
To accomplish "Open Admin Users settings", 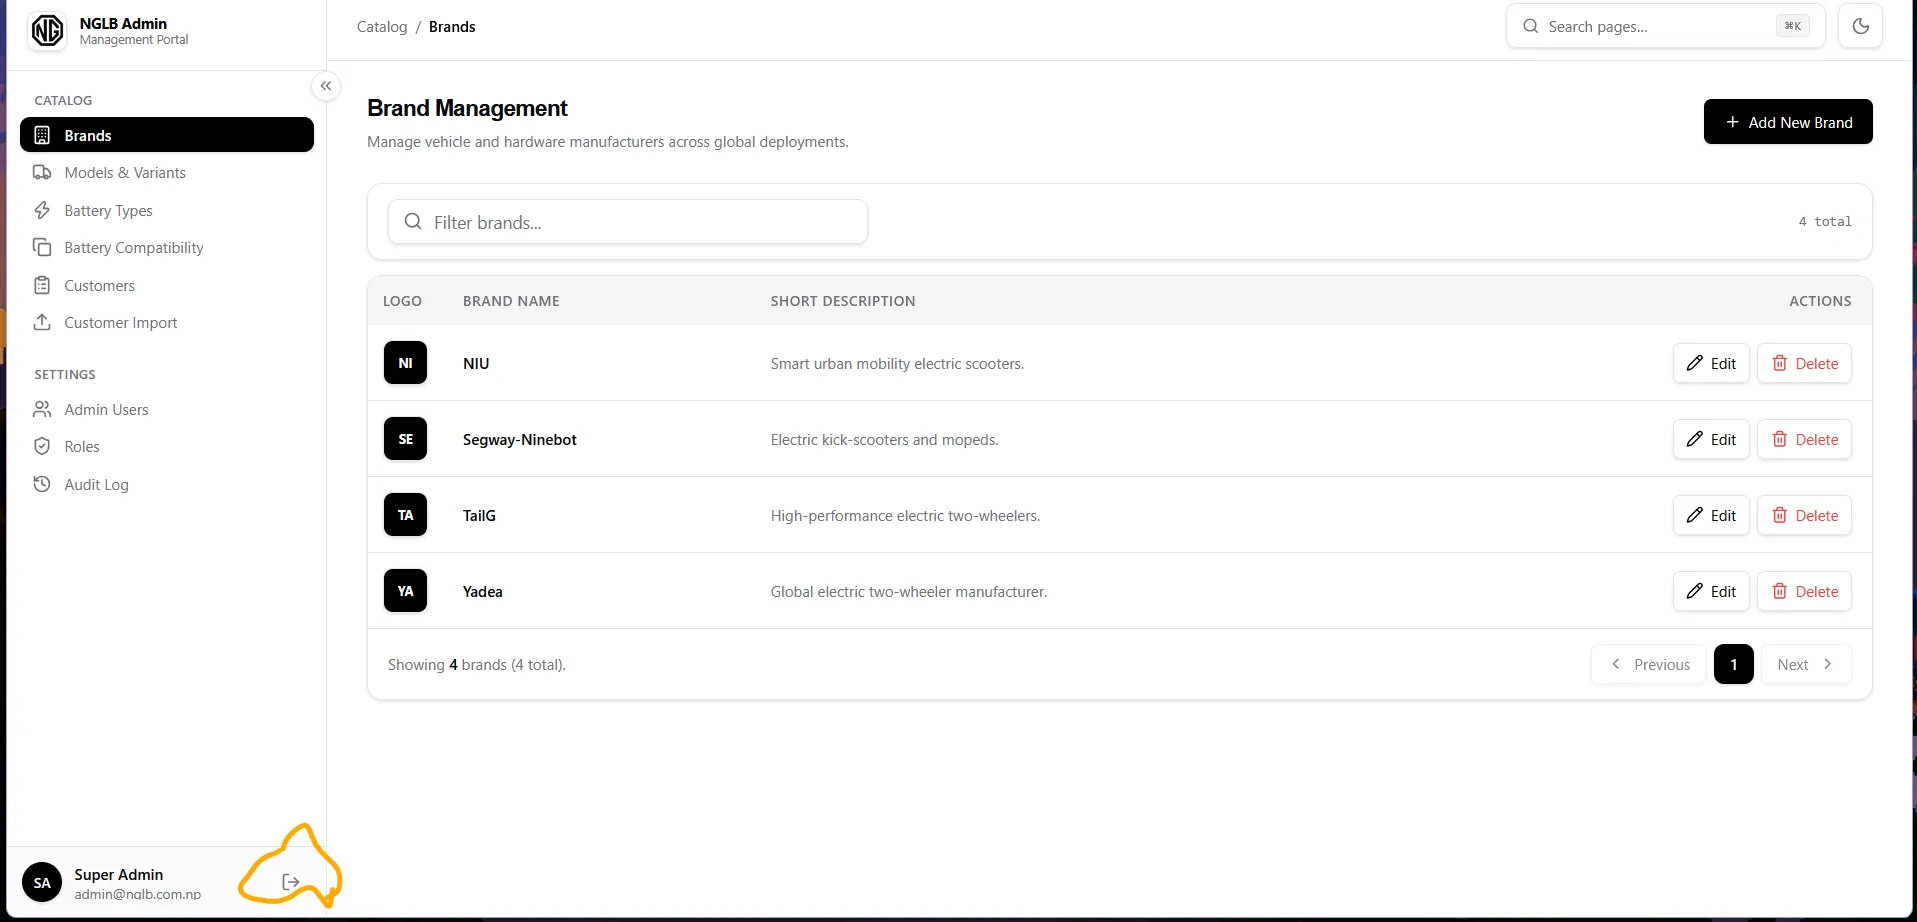I will 167,409.
